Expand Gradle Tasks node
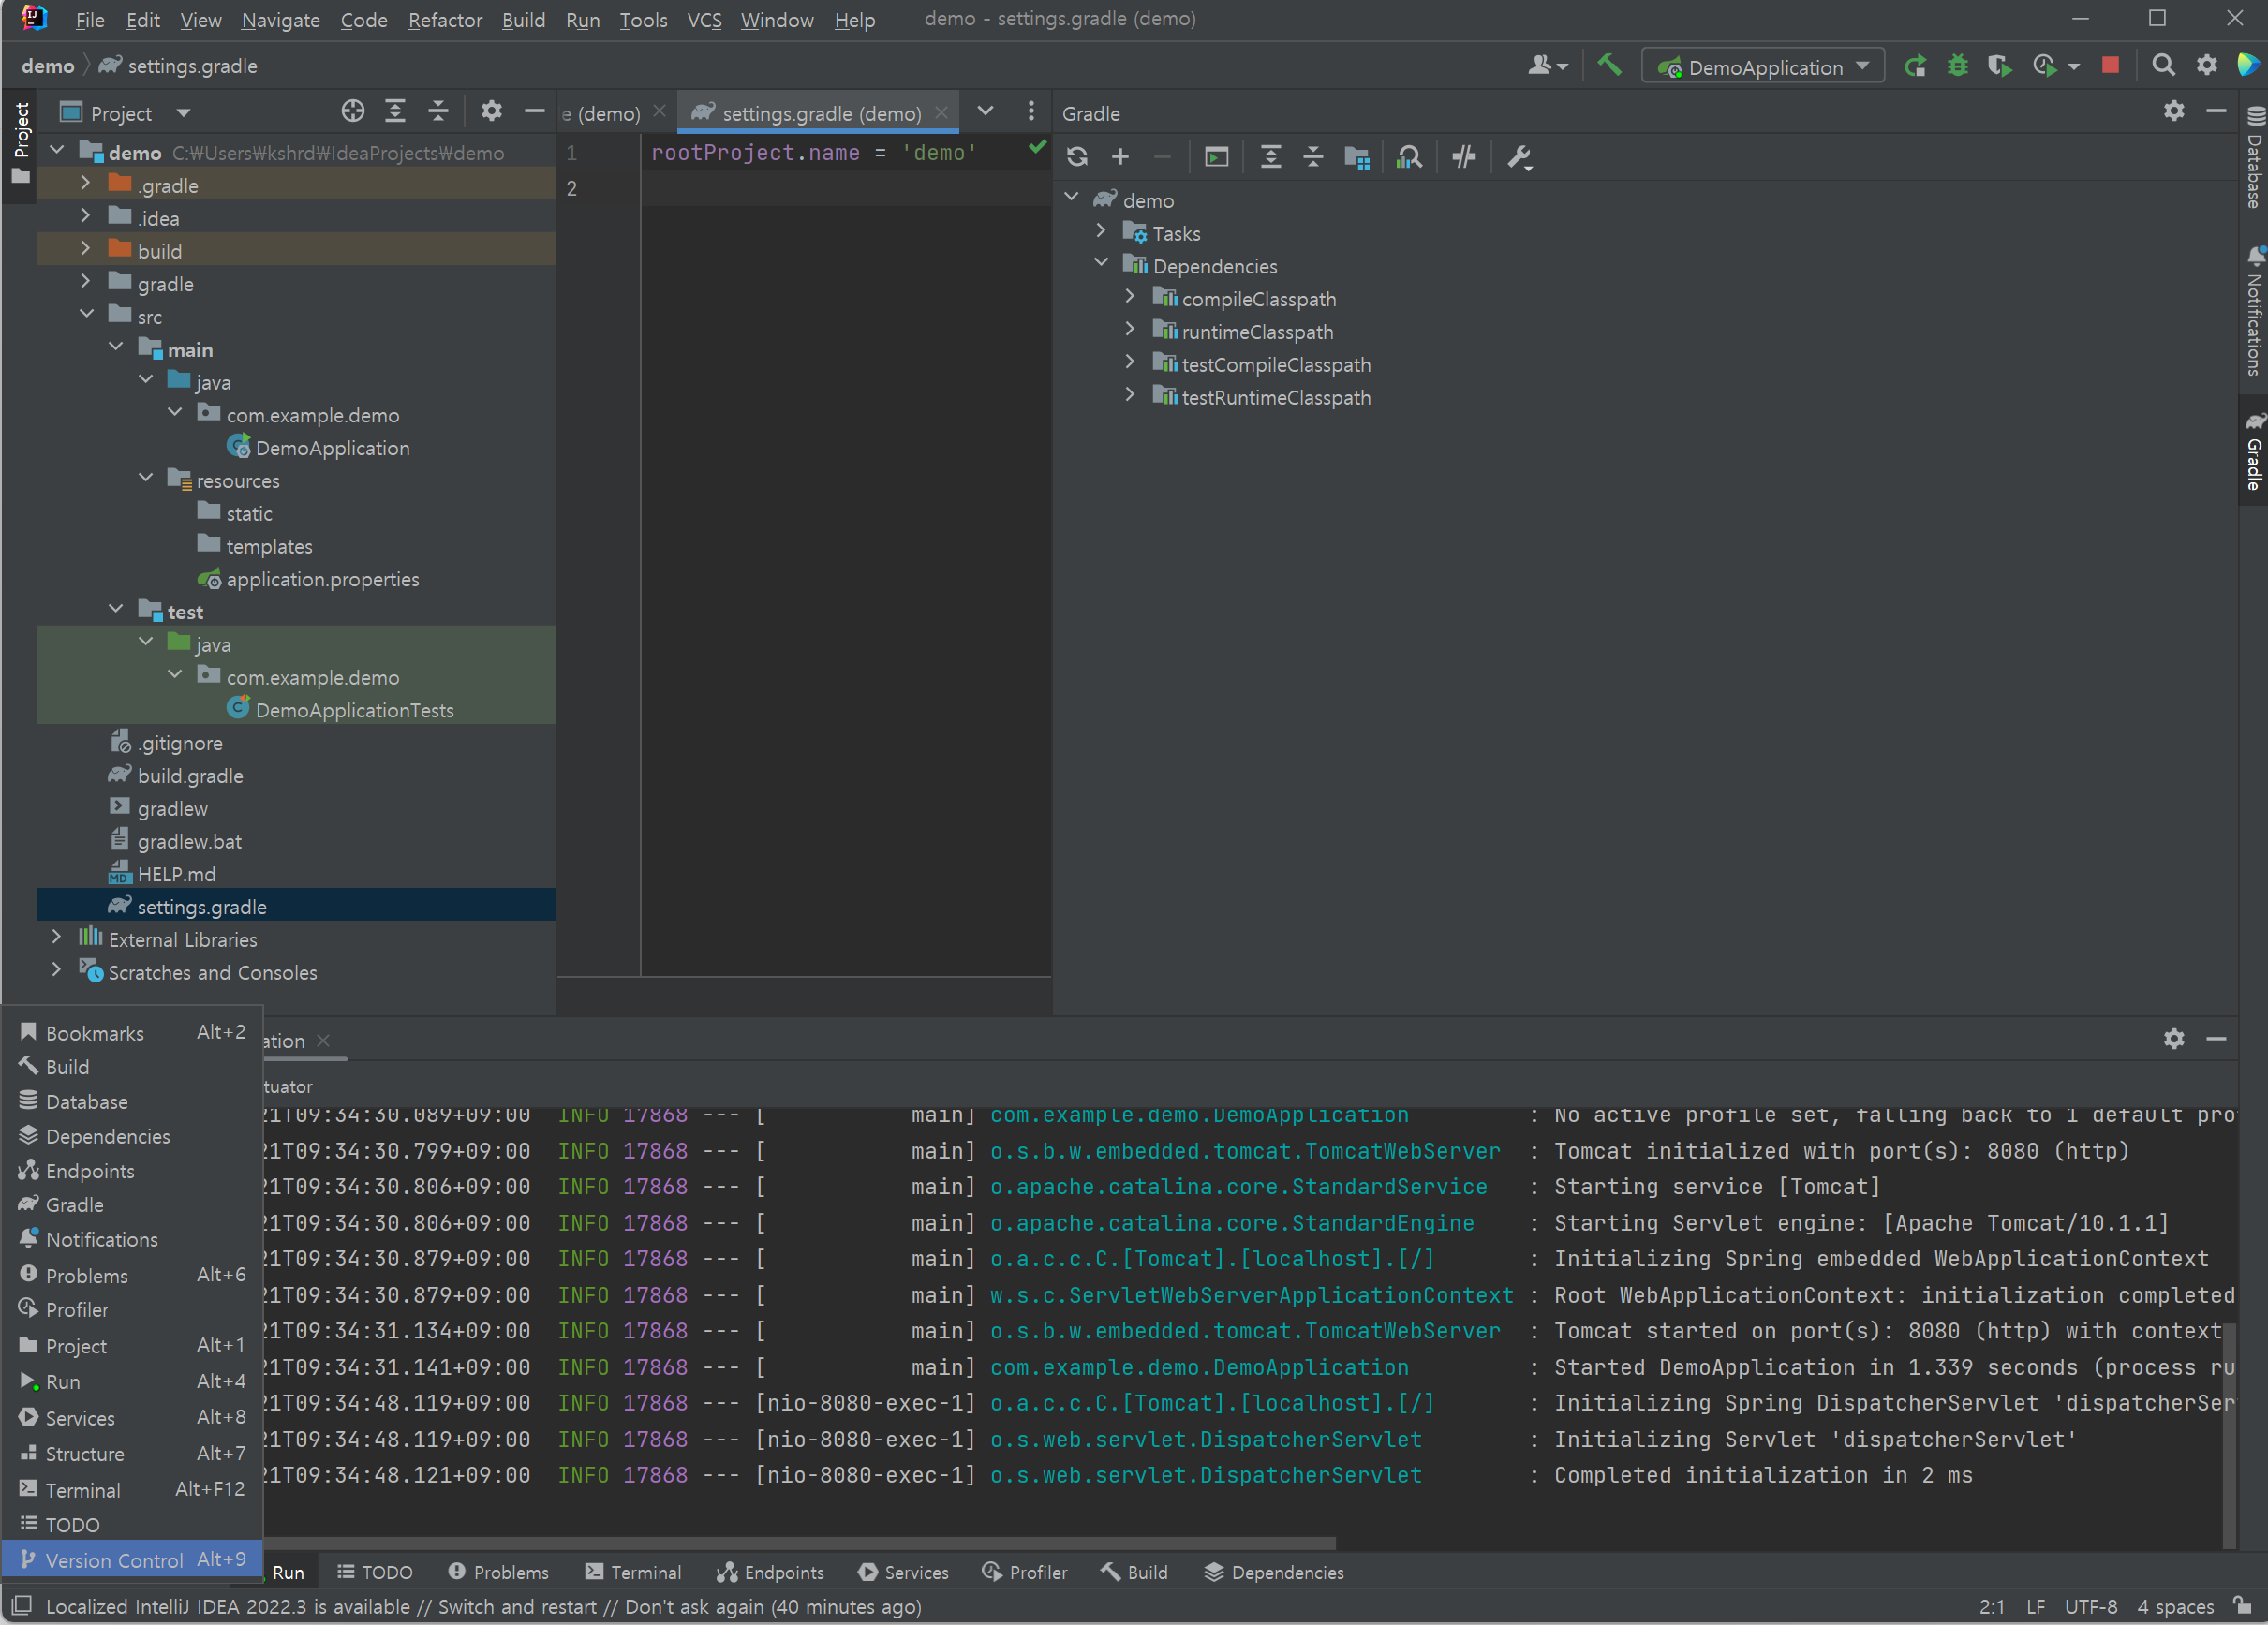The width and height of the screenshot is (2268, 1625). point(1100,232)
